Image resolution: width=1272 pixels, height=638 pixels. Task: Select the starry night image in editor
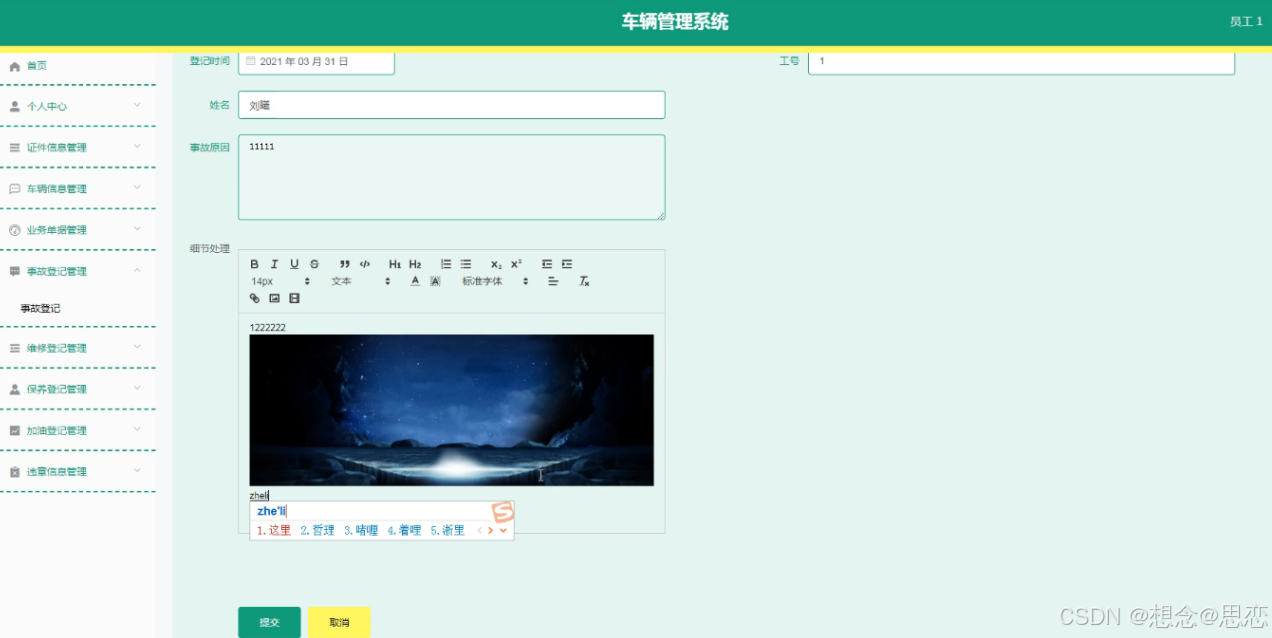[x=451, y=410]
